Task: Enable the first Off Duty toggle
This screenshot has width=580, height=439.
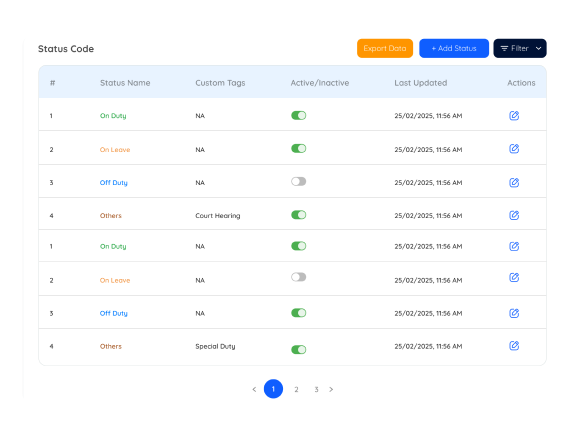Action: point(299,182)
